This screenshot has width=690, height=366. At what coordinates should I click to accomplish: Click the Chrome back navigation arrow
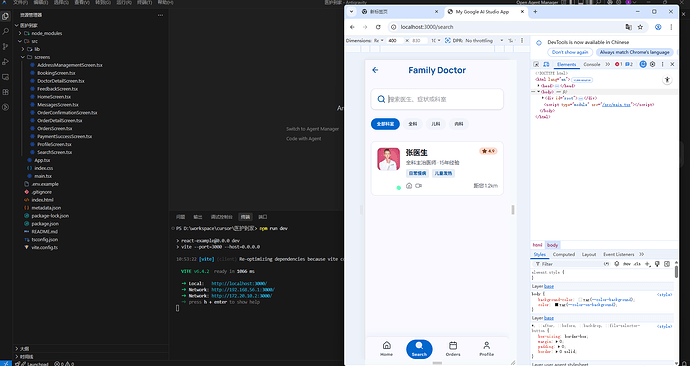coord(352,27)
